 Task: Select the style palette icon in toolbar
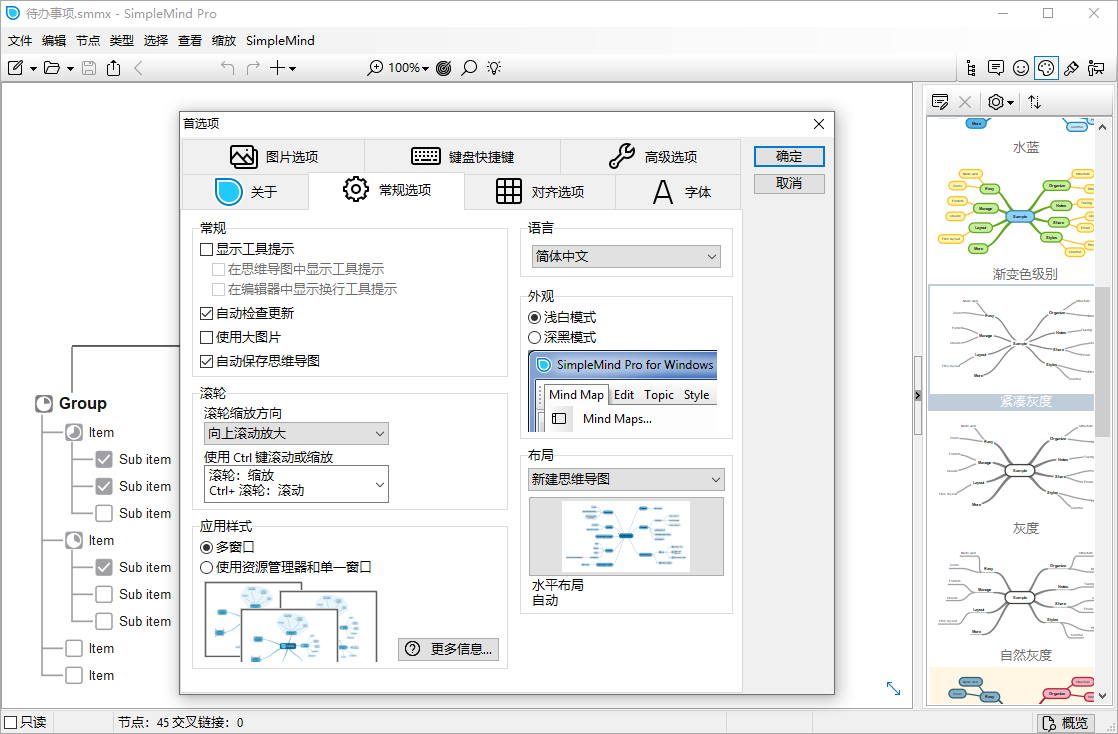coord(1045,67)
